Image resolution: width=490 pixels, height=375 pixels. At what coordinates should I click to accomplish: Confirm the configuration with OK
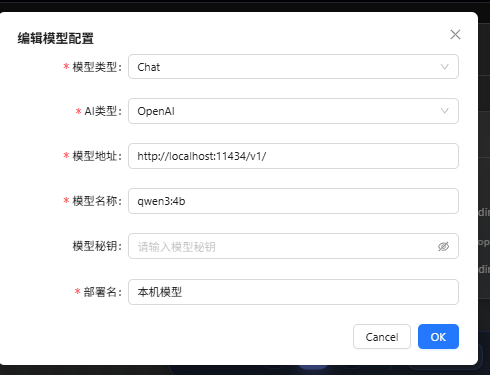coord(438,337)
